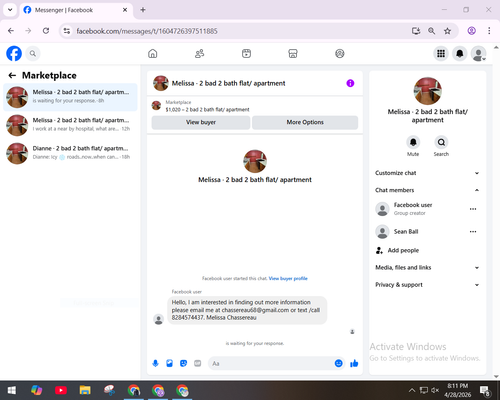Mute this conversation with the bell icon
Screen dimensions: 500x400
413,142
